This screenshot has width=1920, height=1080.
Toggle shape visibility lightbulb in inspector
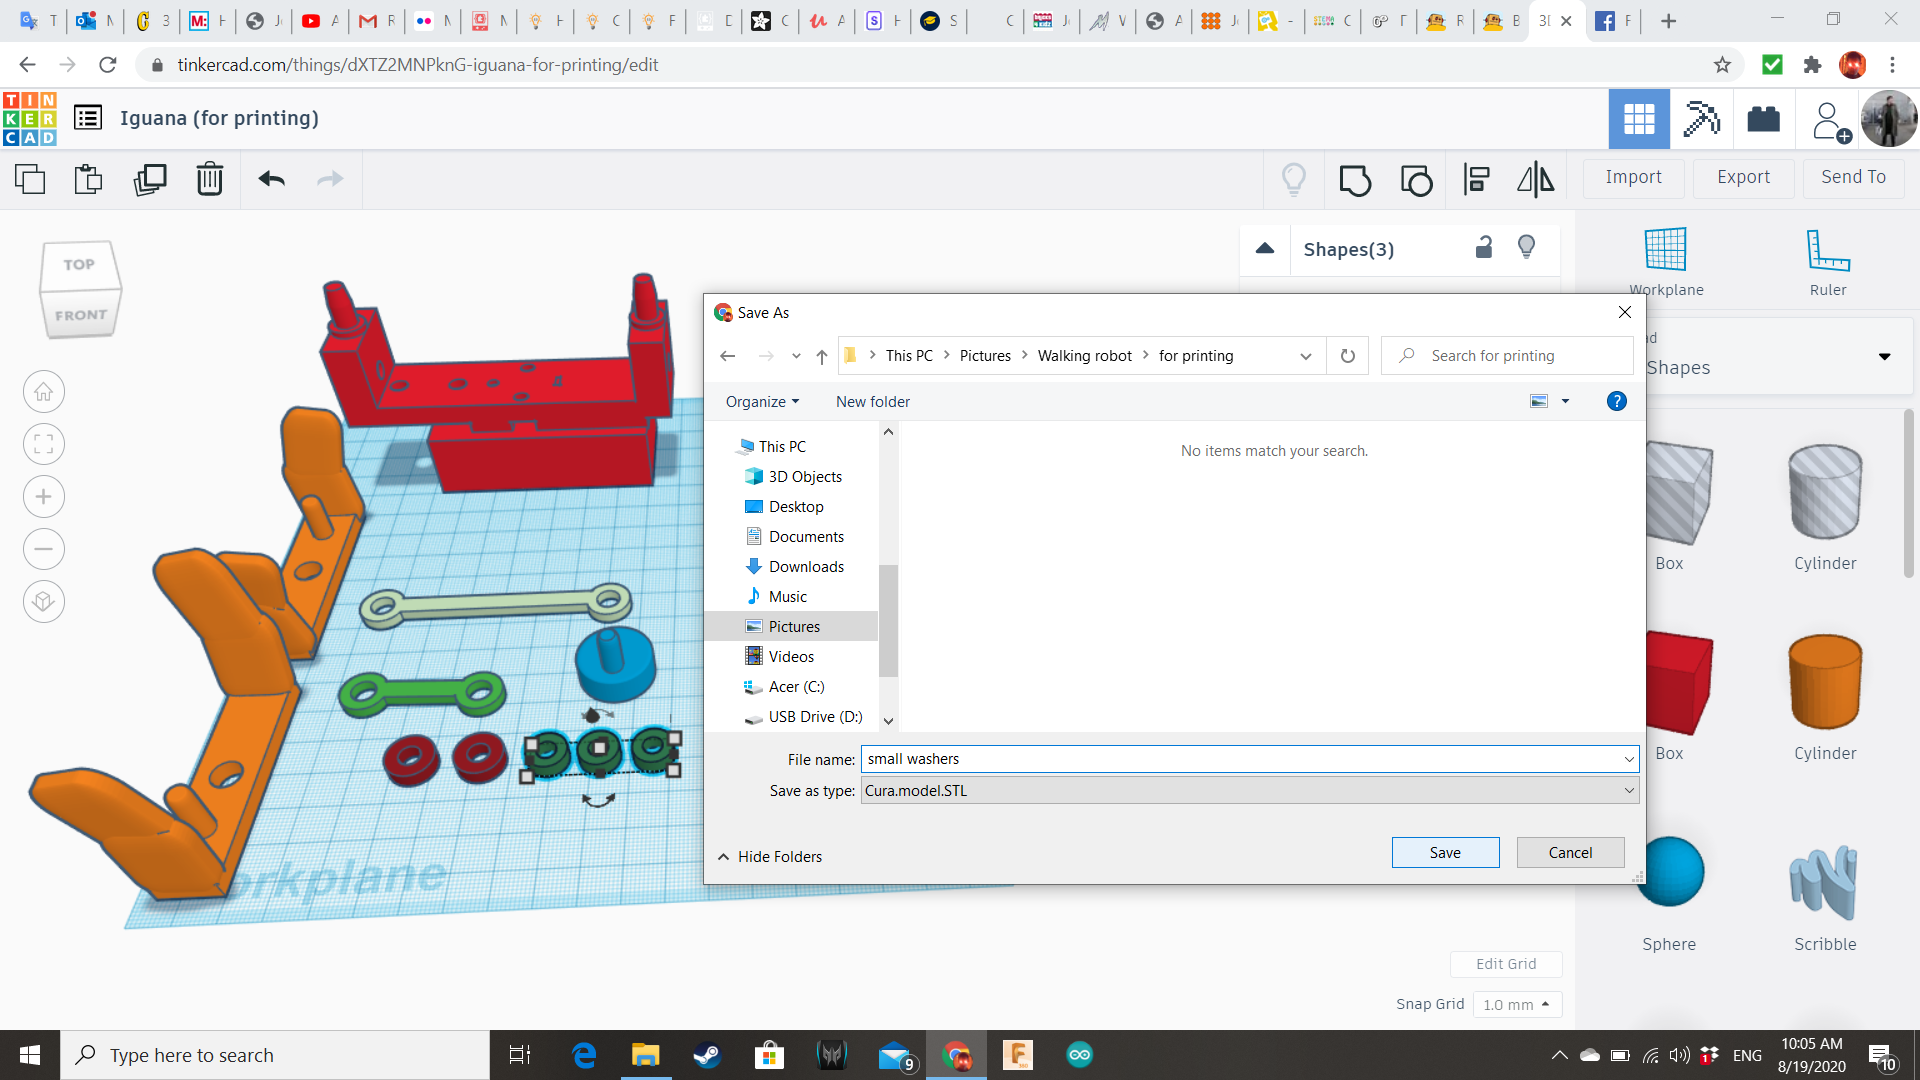click(x=1526, y=247)
